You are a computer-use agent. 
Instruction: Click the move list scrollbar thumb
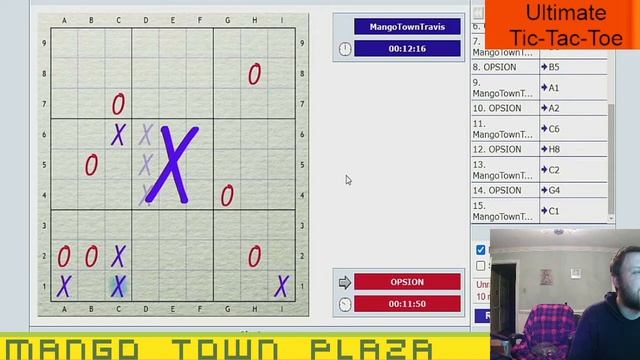click(611, 158)
